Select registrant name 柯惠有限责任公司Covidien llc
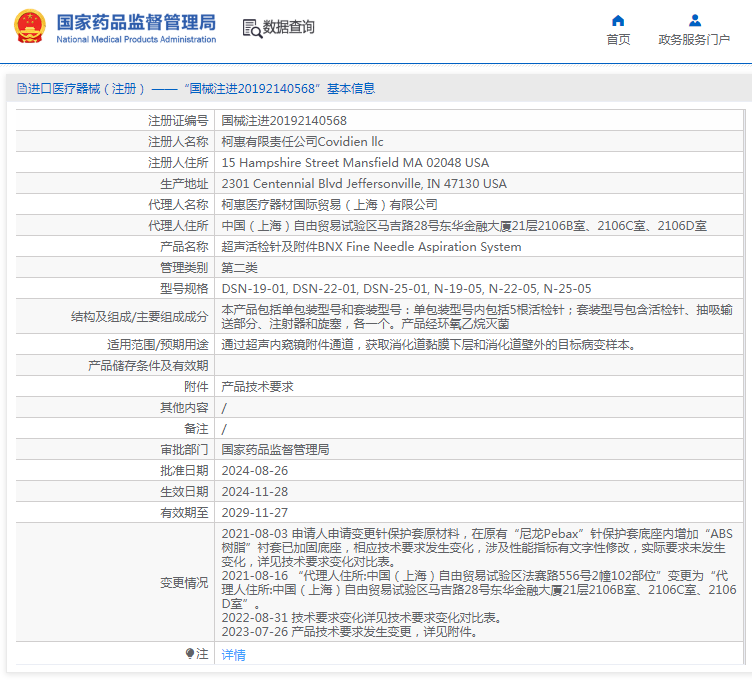 click(302, 141)
